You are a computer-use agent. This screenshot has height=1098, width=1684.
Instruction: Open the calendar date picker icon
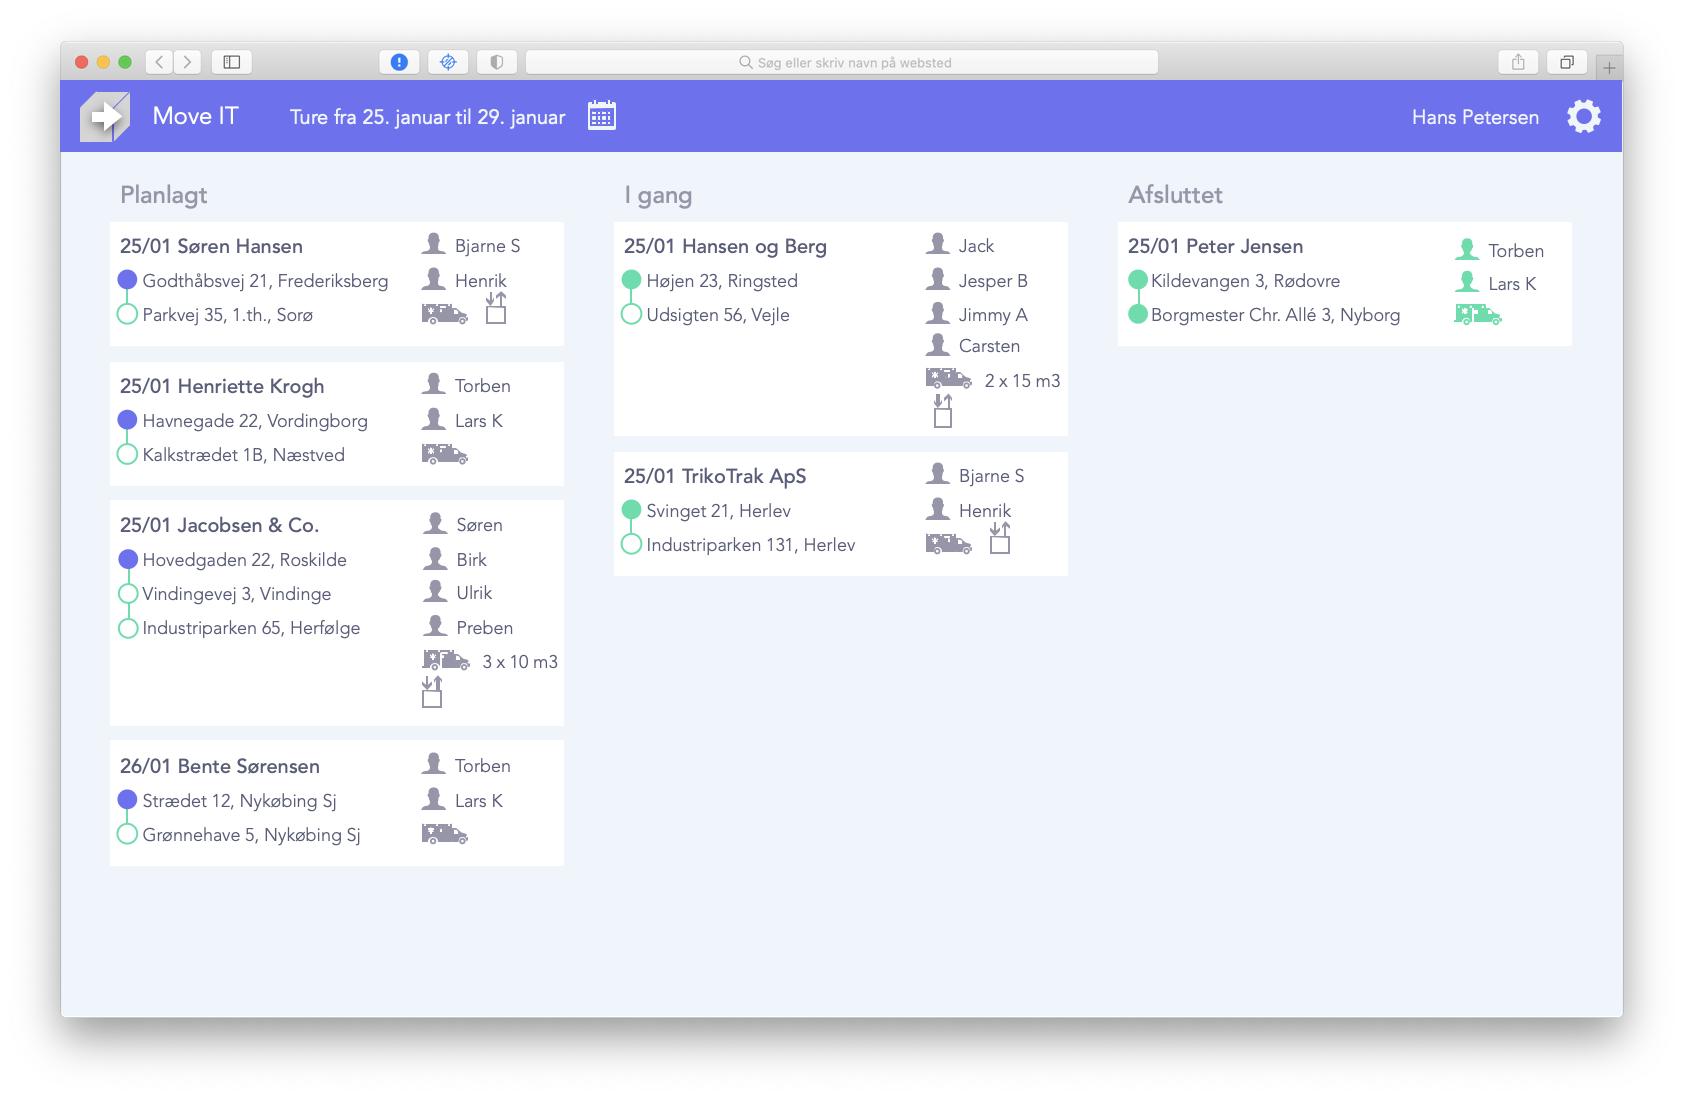coord(602,115)
